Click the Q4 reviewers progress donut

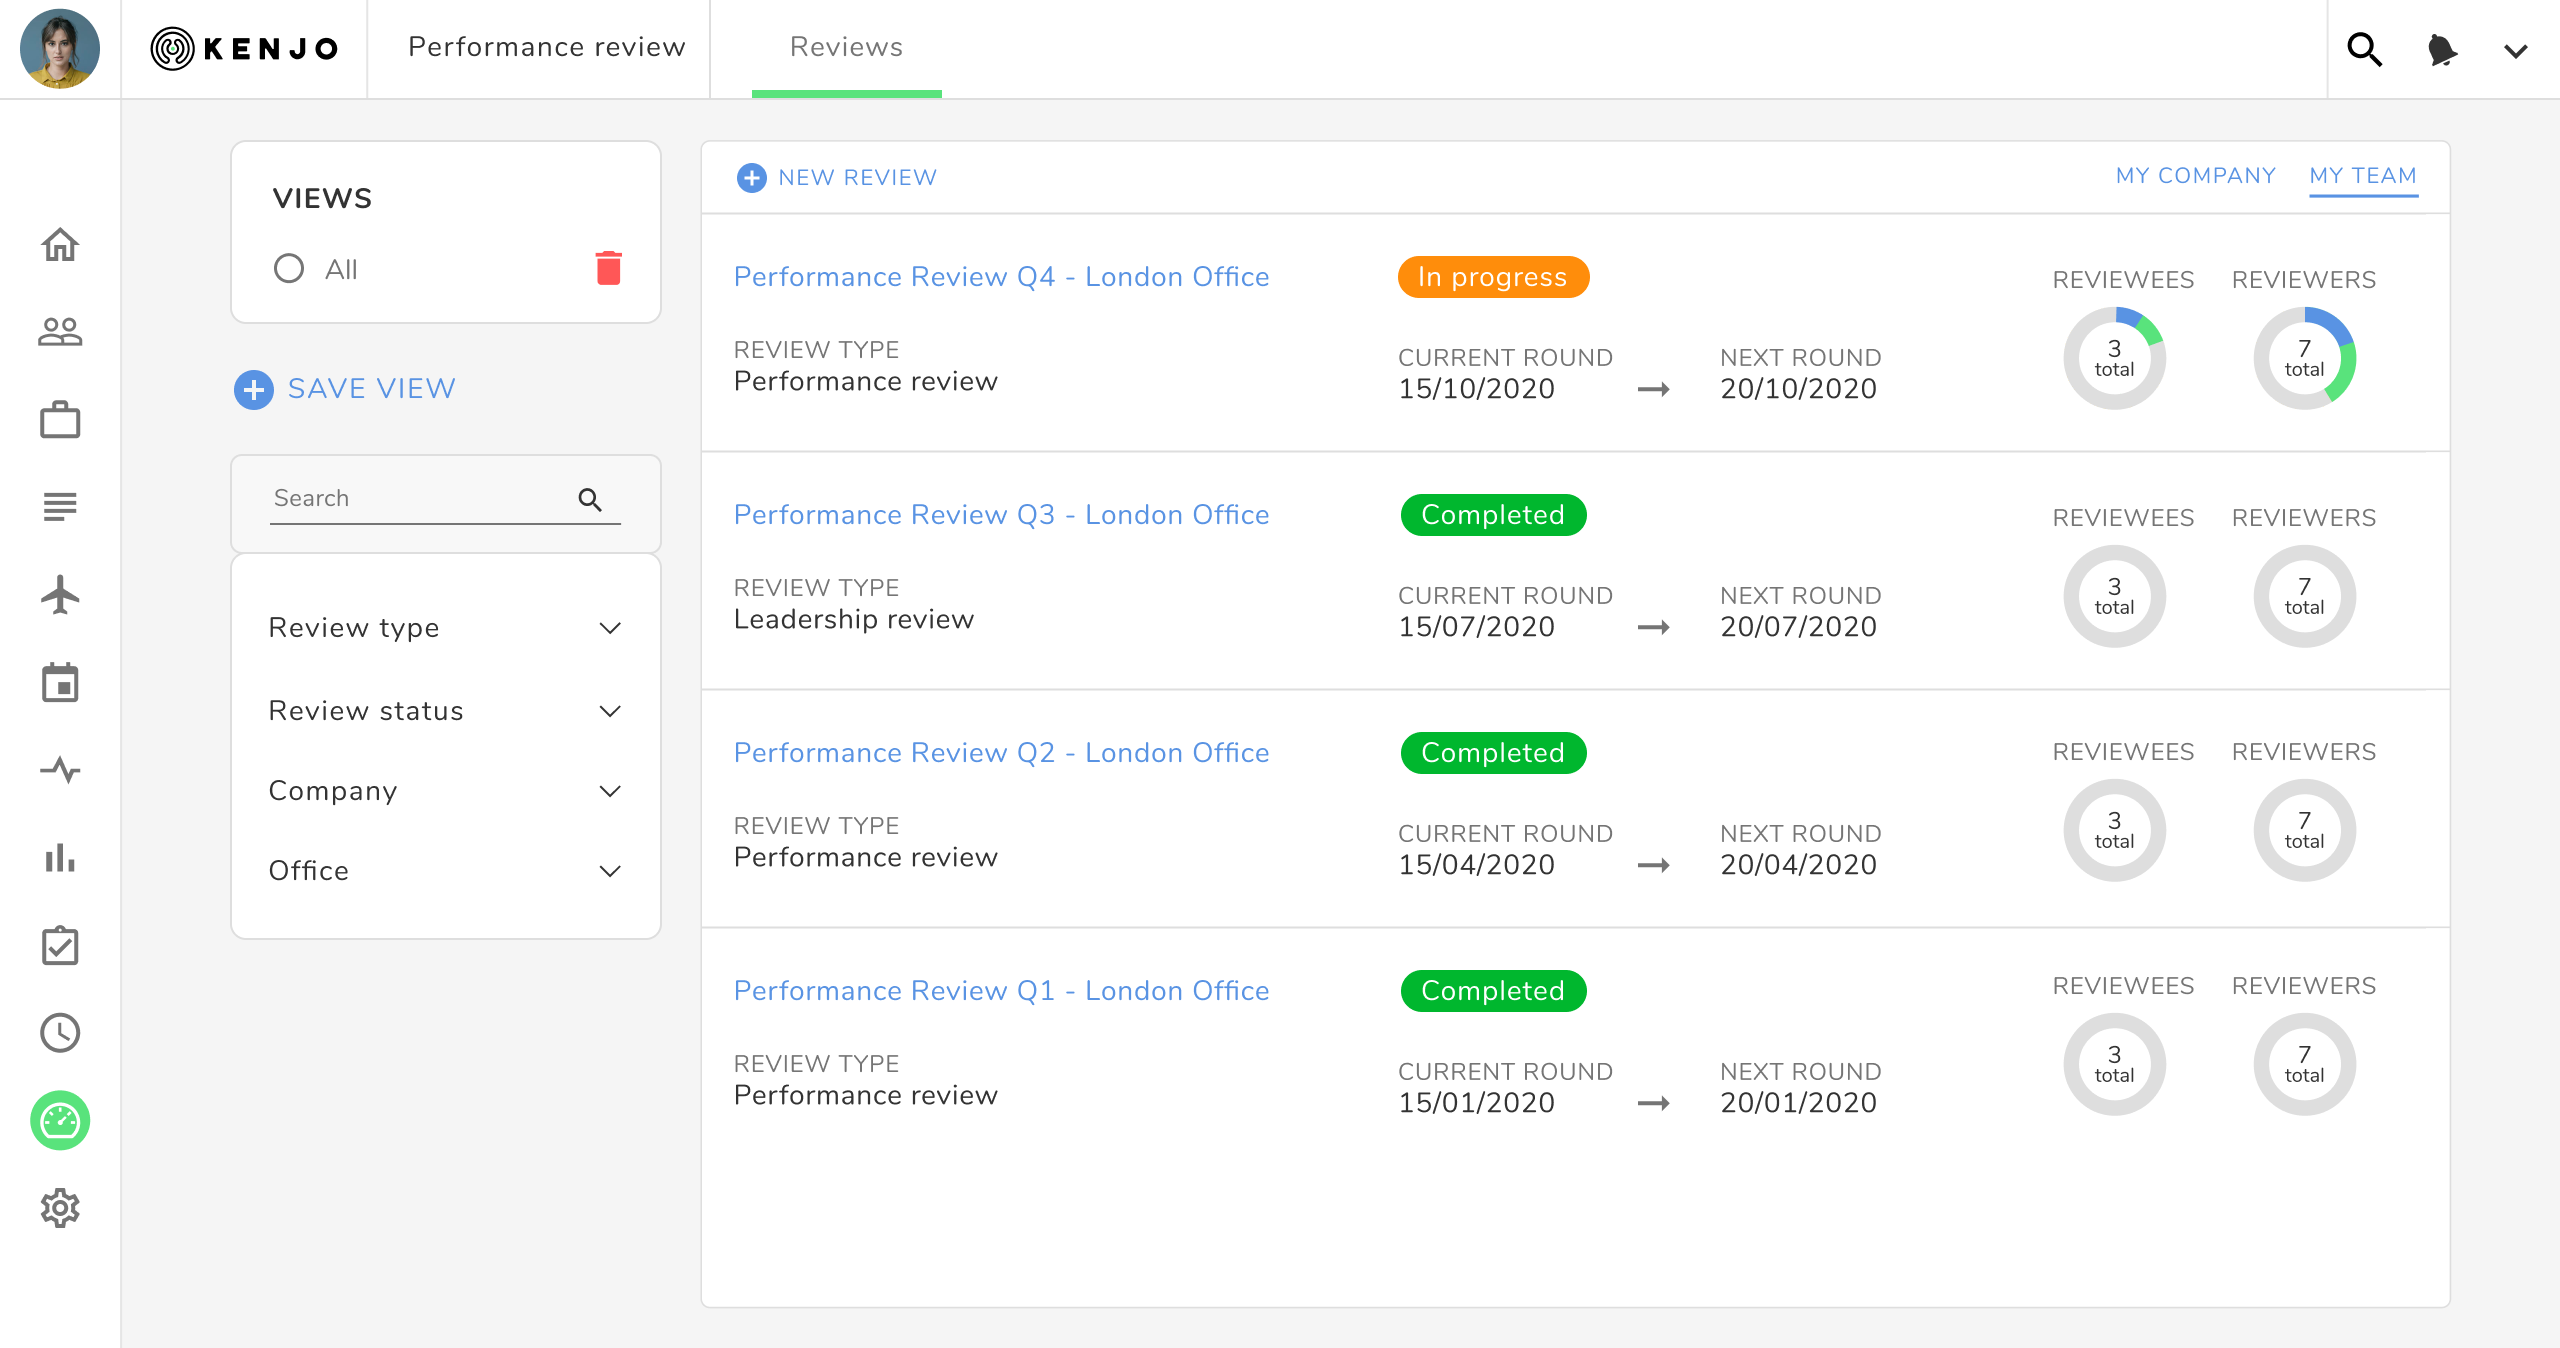[2304, 358]
